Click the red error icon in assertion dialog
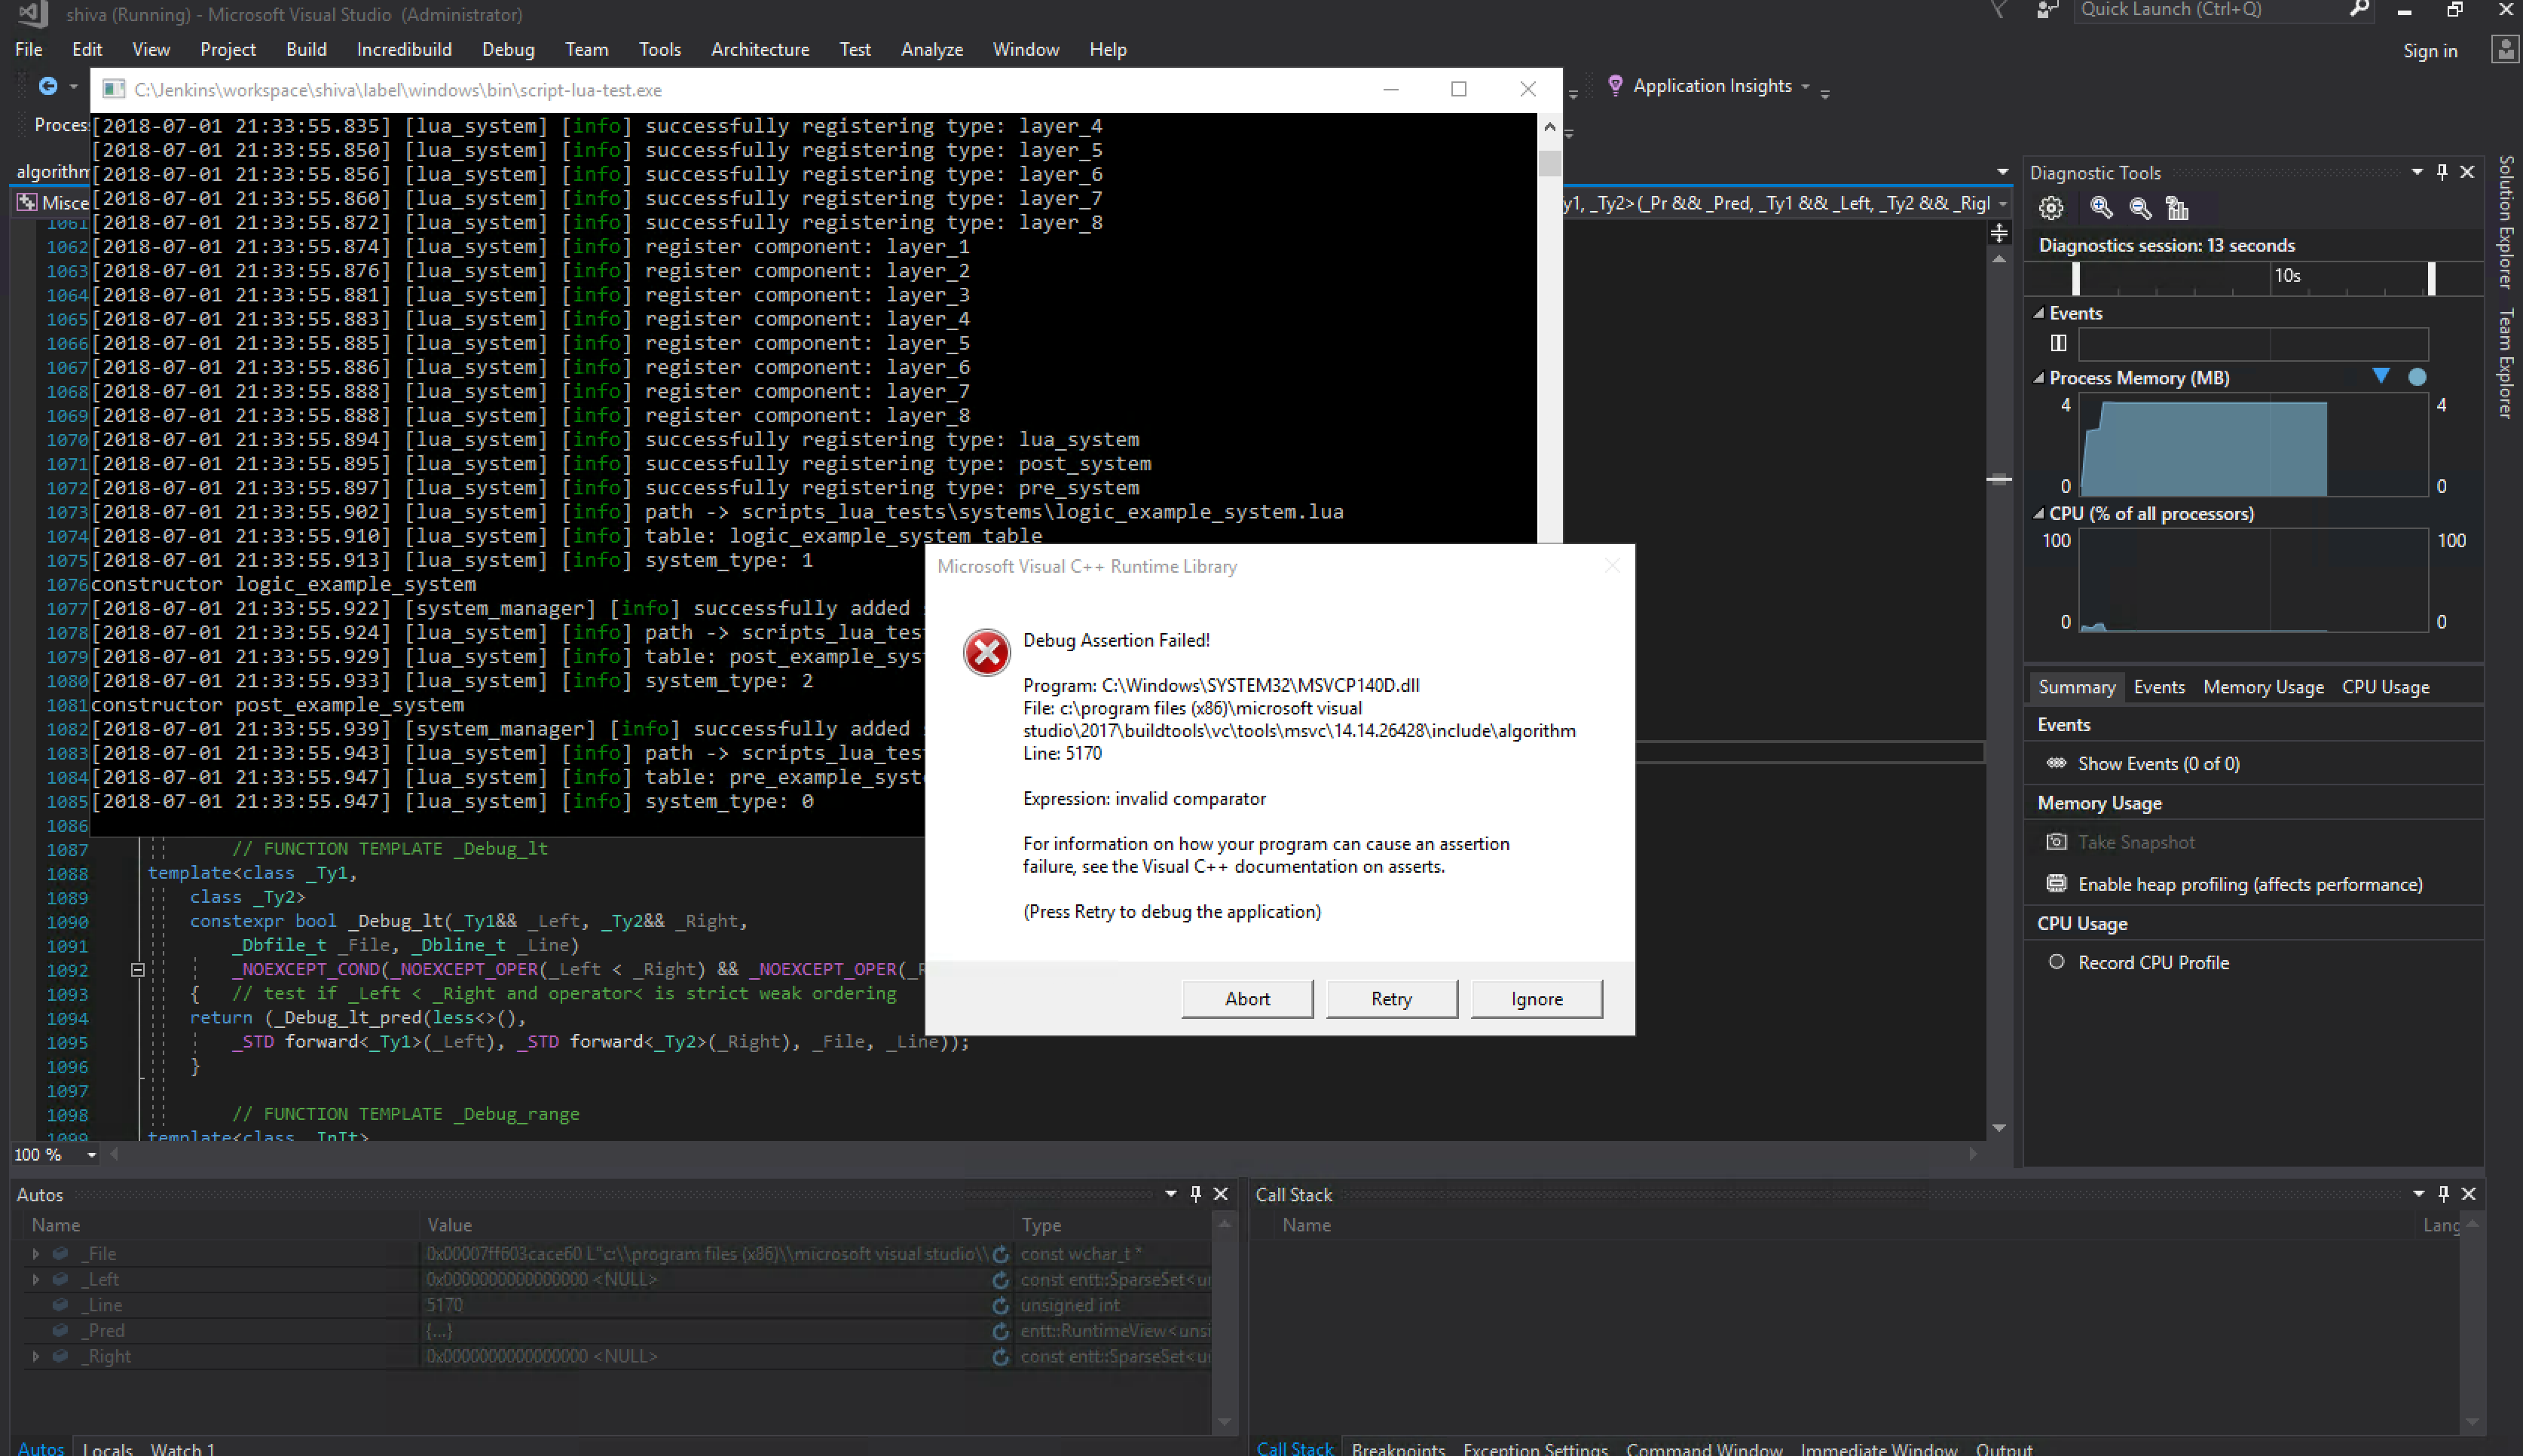The width and height of the screenshot is (2523, 1456). (x=986, y=652)
